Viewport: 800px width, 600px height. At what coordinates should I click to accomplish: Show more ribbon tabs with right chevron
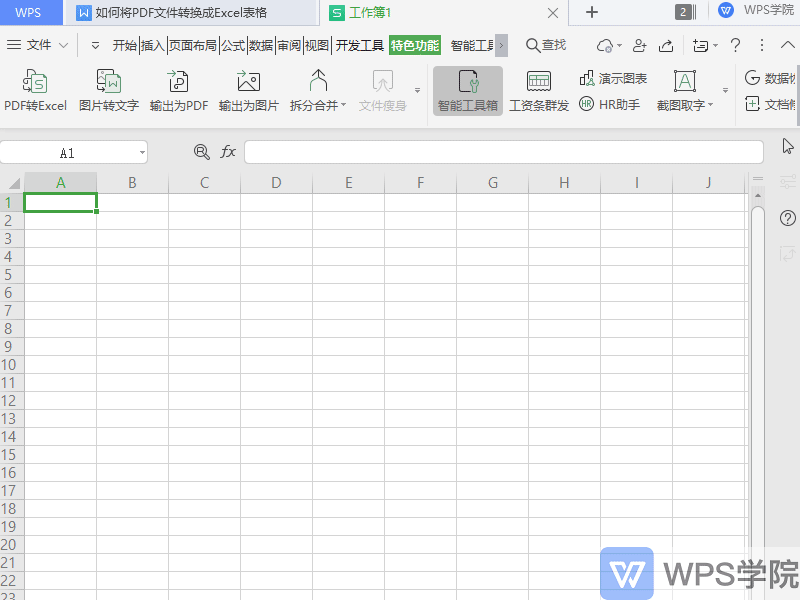[502, 45]
